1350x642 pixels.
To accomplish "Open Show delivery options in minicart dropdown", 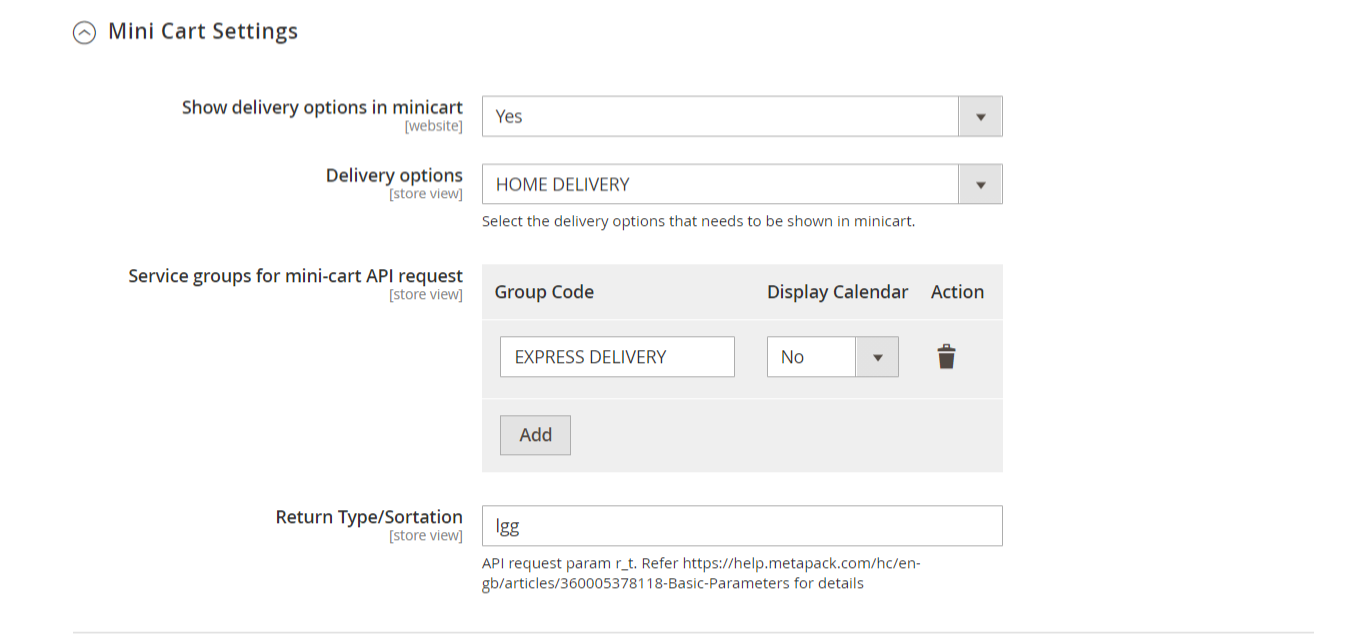I will tap(742, 116).
